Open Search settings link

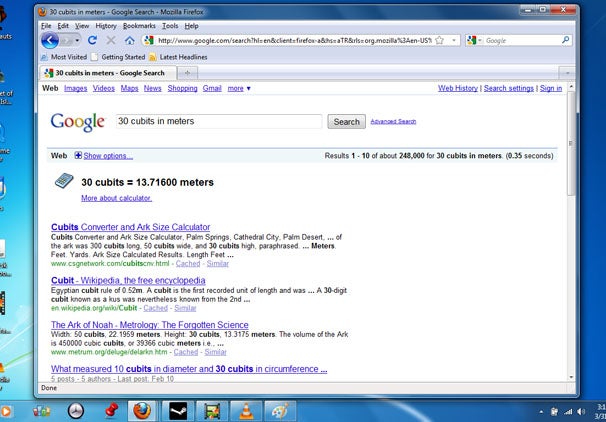tap(509, 88)
